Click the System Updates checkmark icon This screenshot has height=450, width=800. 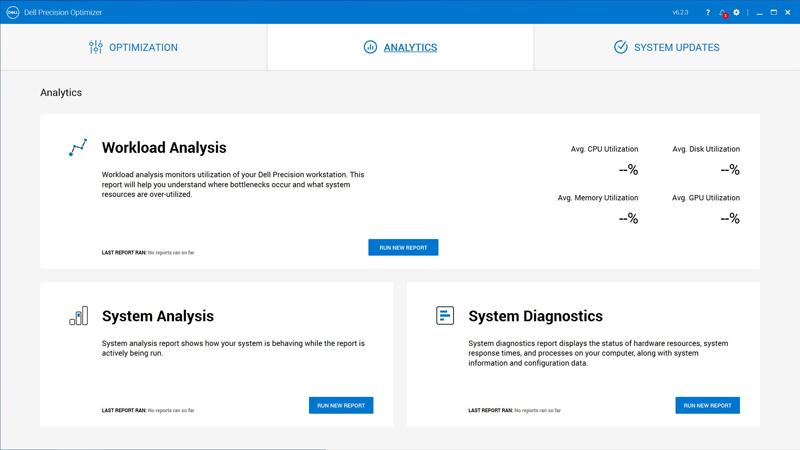tap(620, 47)
